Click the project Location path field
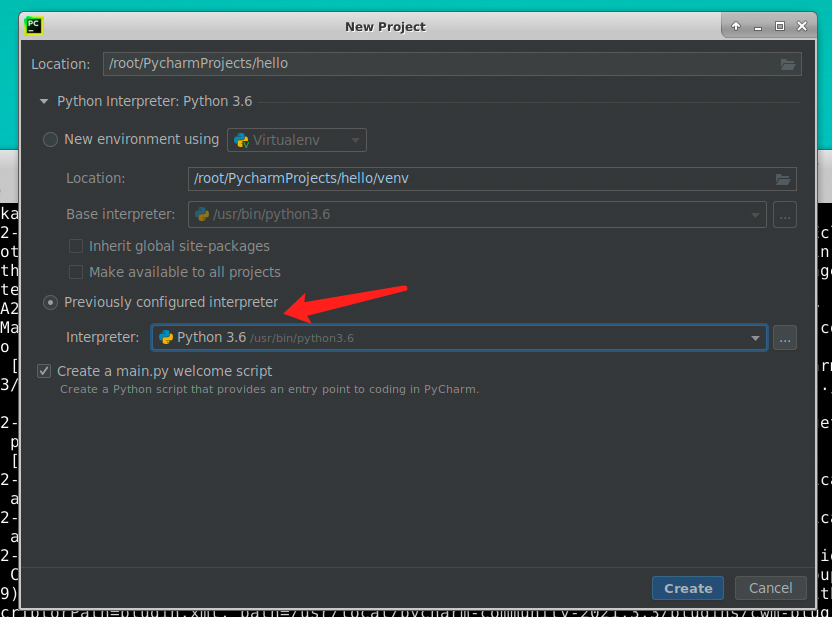Image resolution: width=832 pixels, height=617 pixels. (x=452, y=64)
